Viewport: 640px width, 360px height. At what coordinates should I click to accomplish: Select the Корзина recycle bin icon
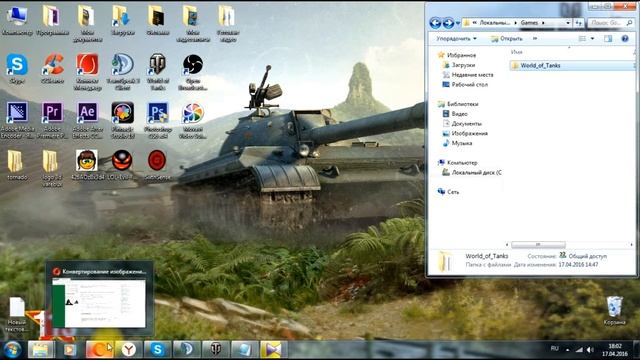[614, 310]
